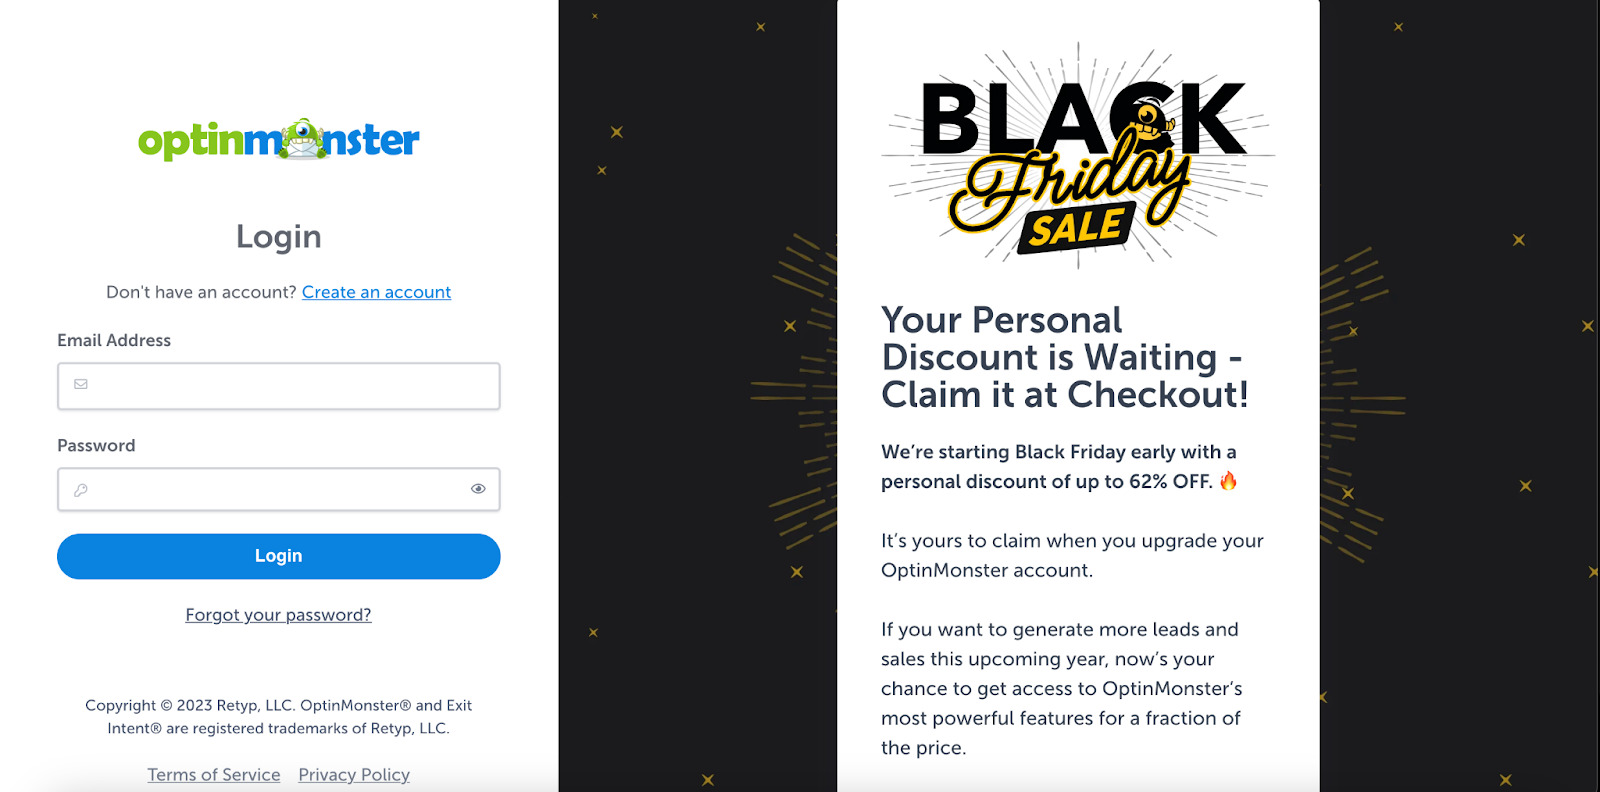This screenshot has width=1600, height=792.
Task: Open the Create an account link
Action: click(x=376, y=292)
